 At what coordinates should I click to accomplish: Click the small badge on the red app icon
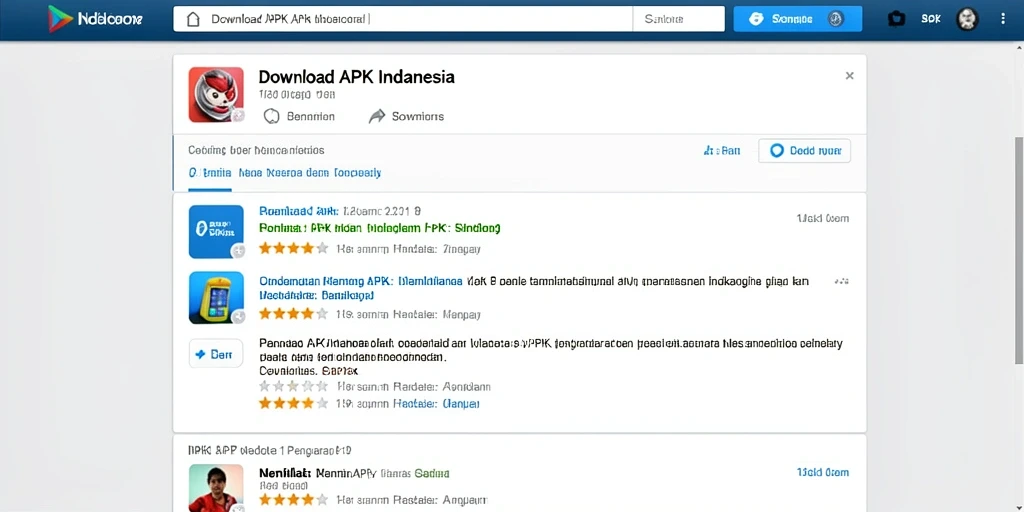pyautogui.click(x=238, y=116)
